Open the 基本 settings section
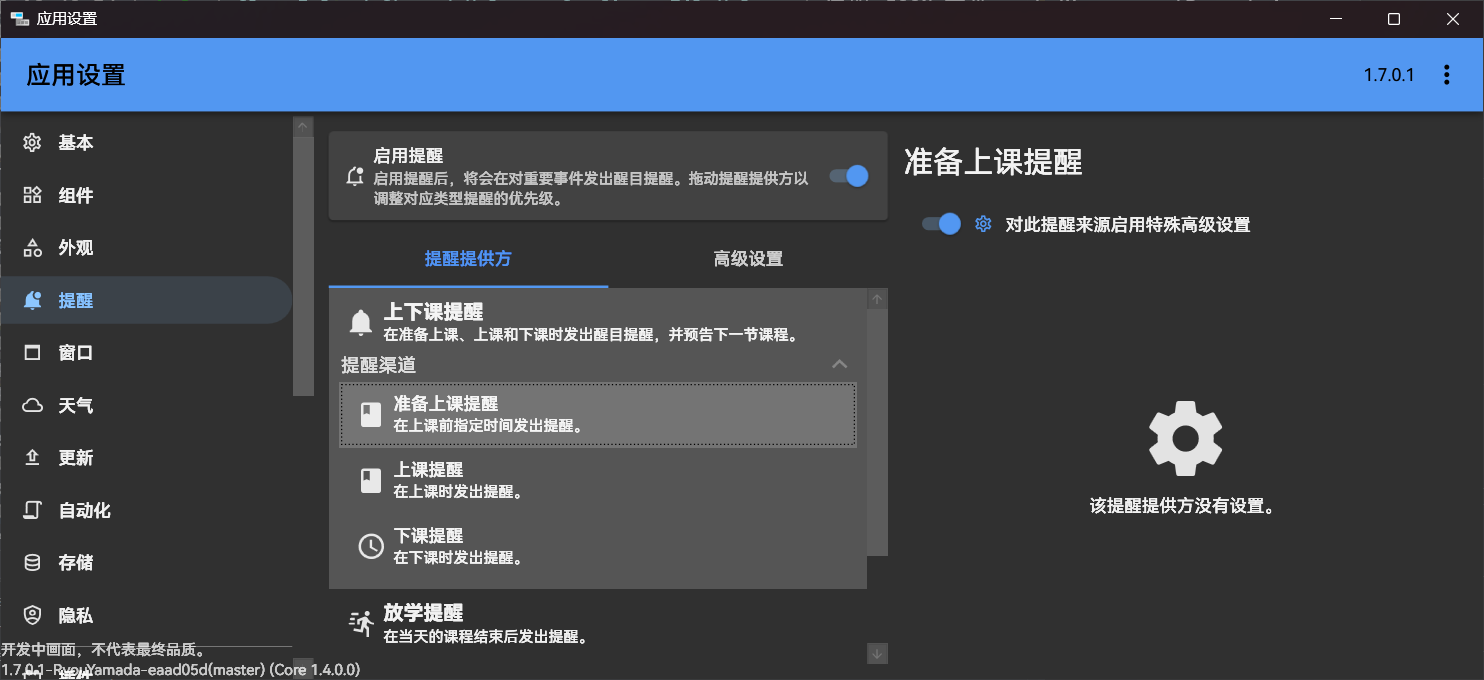The height and width of the screenshot is (680, 1484). point(74,143)
